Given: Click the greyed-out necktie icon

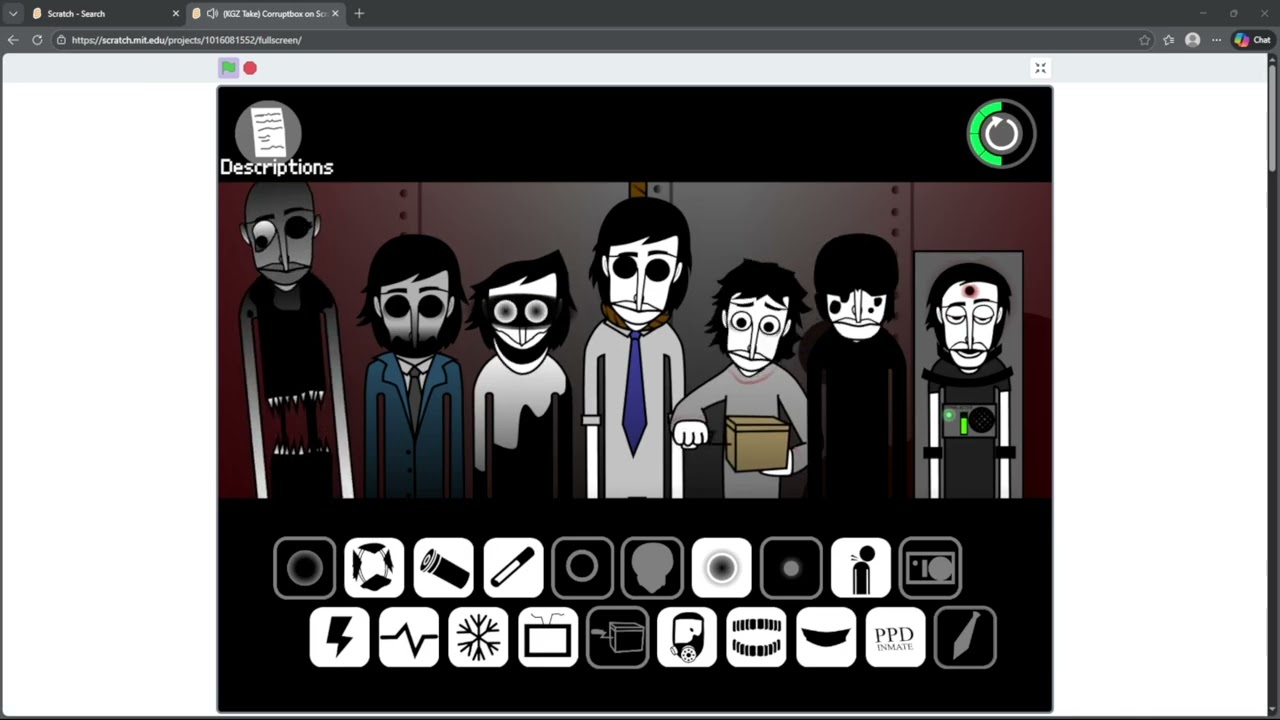Looking at the screenshot, I should [965, 637].
